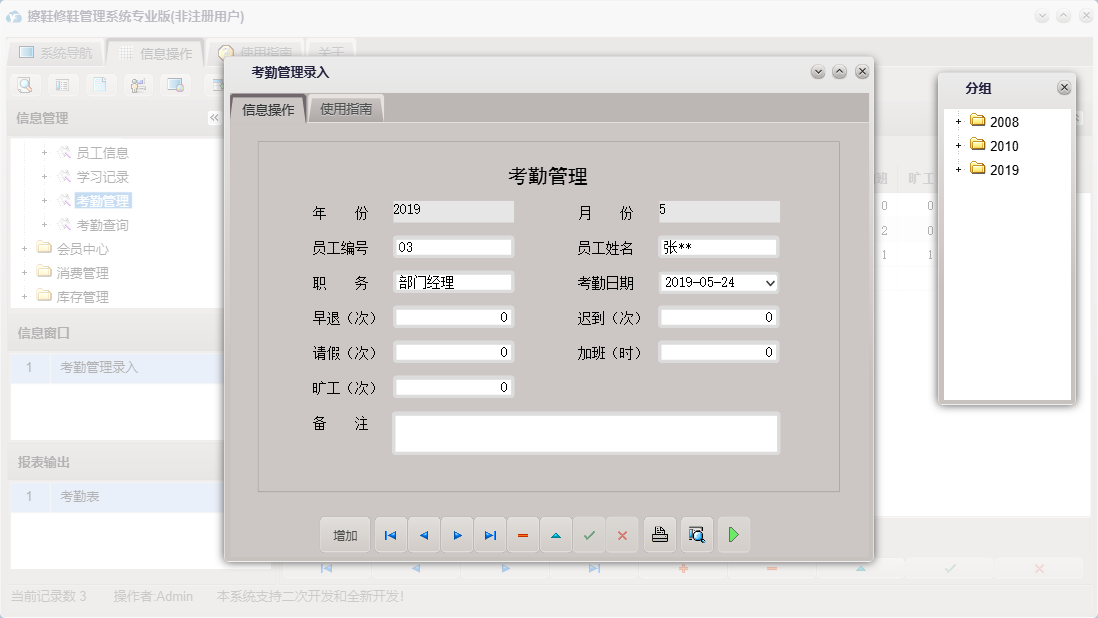Screen dimensions: 1098x618
Task: Edit the record using the blue triangle icon
Action: click(x=556, y=535)
